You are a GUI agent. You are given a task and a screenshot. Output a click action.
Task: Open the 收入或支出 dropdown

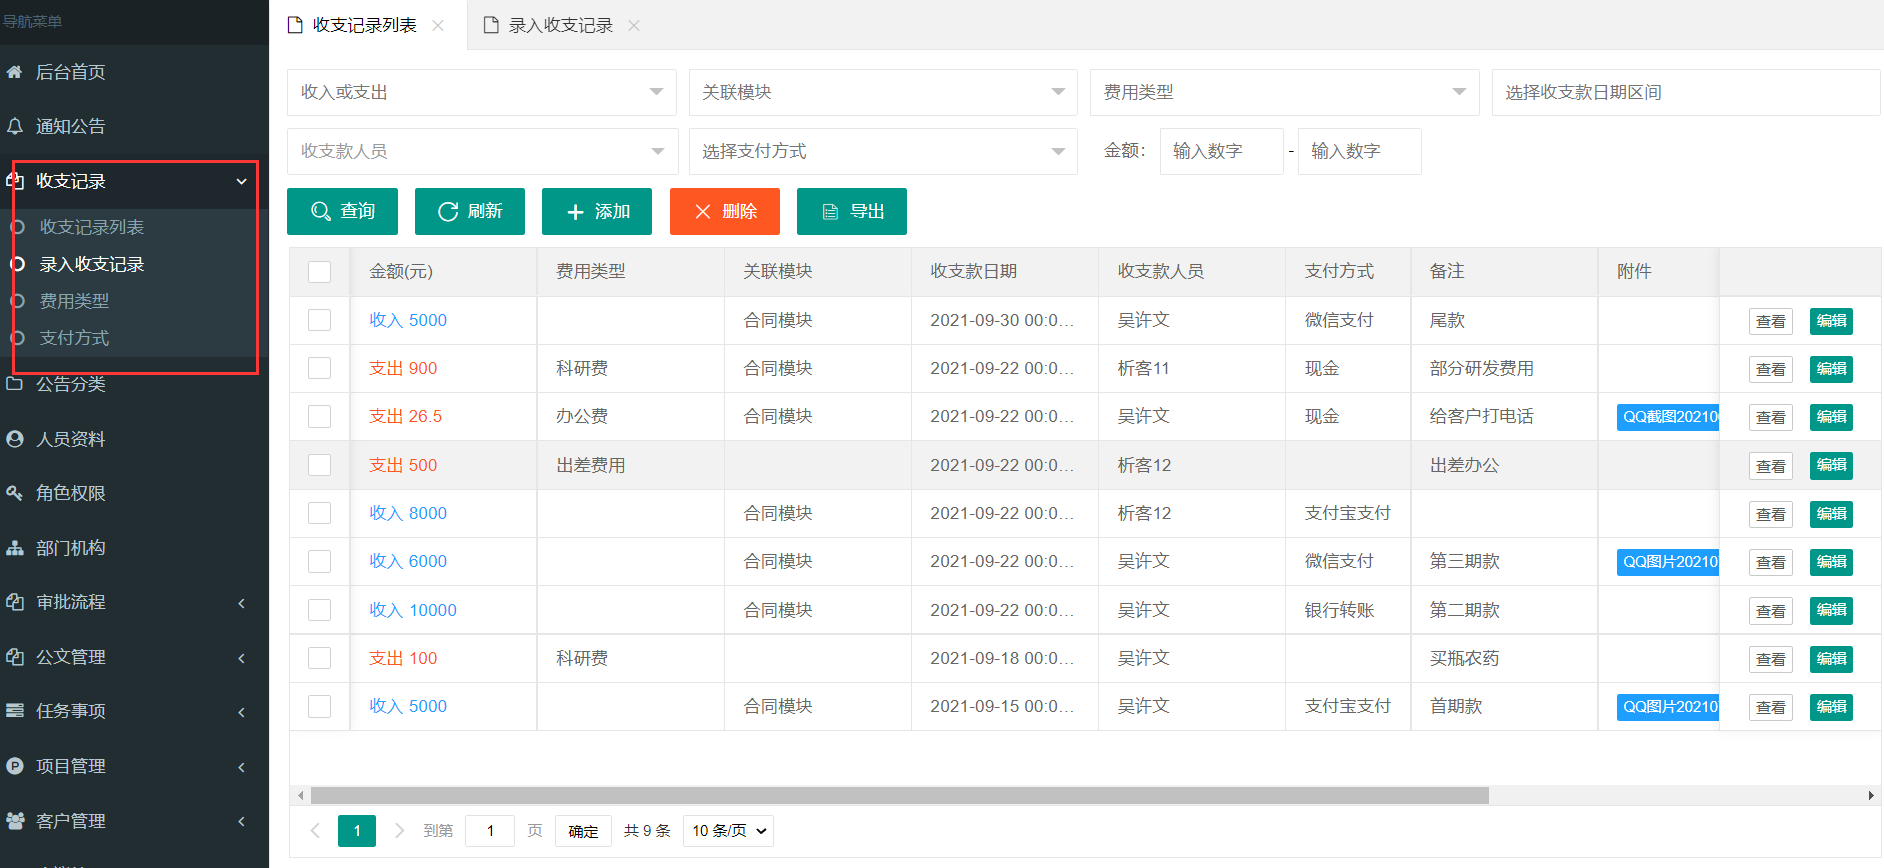coord(481,92)
